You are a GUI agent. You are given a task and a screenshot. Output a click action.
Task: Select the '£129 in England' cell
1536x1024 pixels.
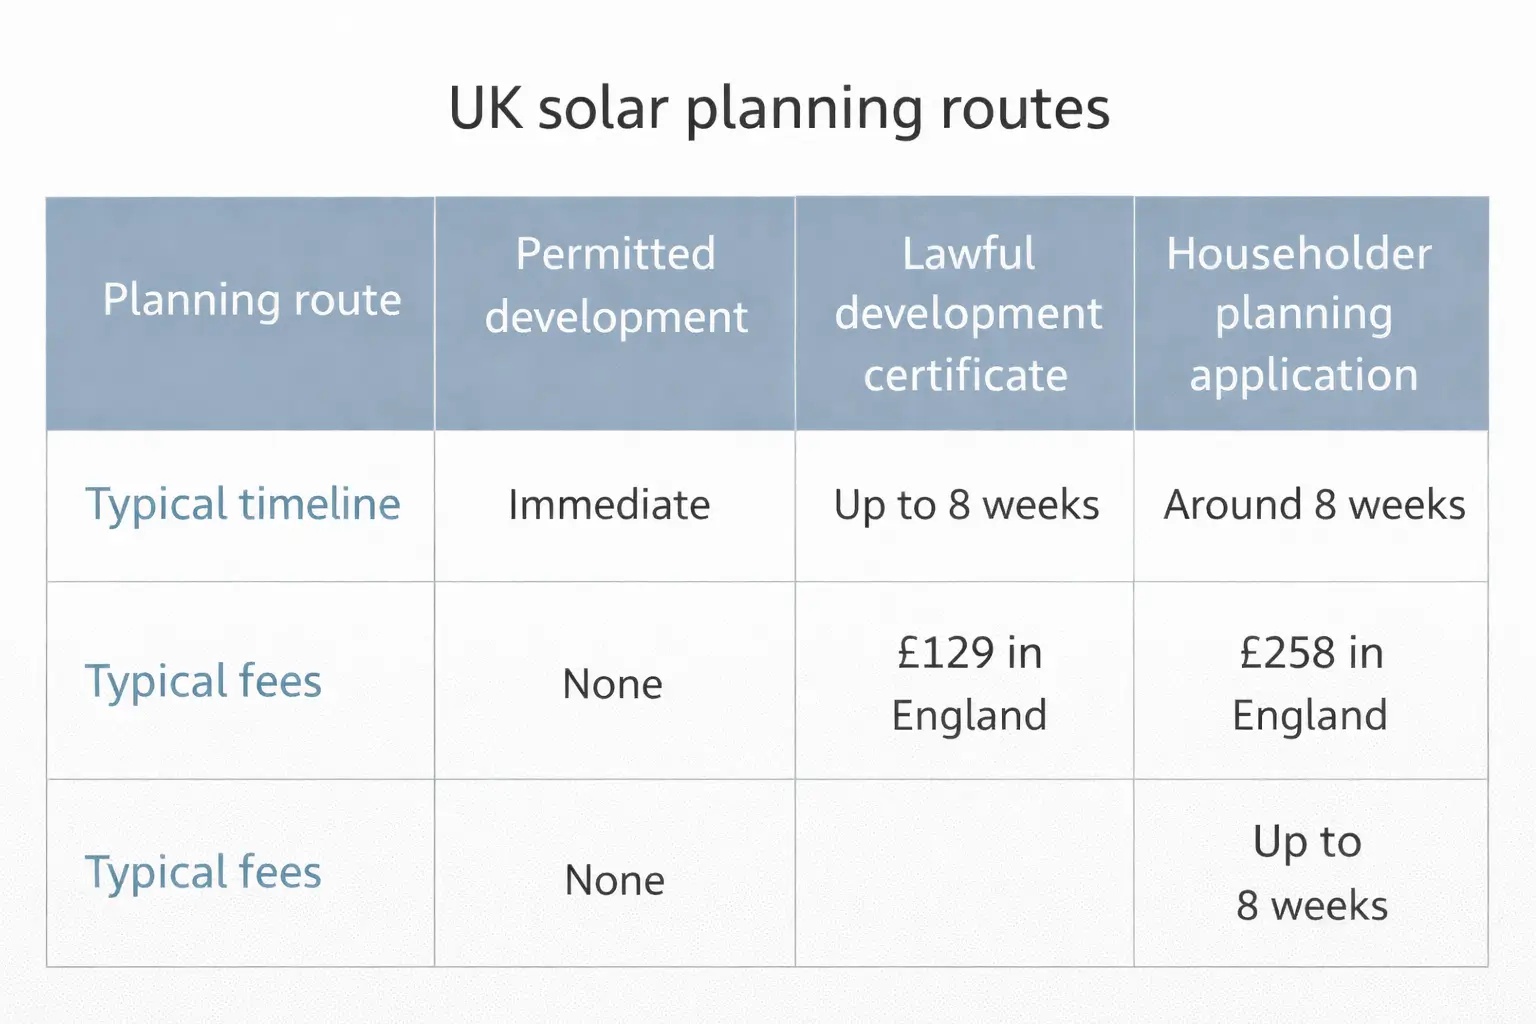point(968,684)
